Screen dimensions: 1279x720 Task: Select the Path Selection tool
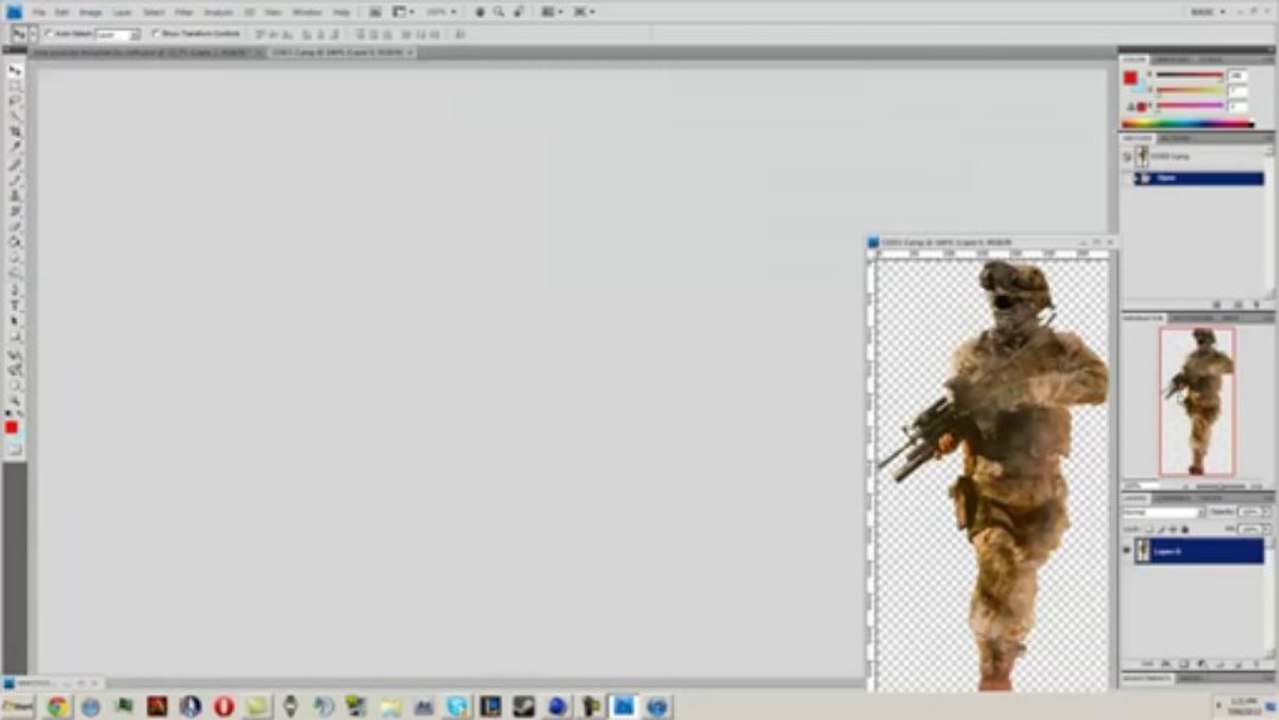pyautogui.click(x=15, y=319)
